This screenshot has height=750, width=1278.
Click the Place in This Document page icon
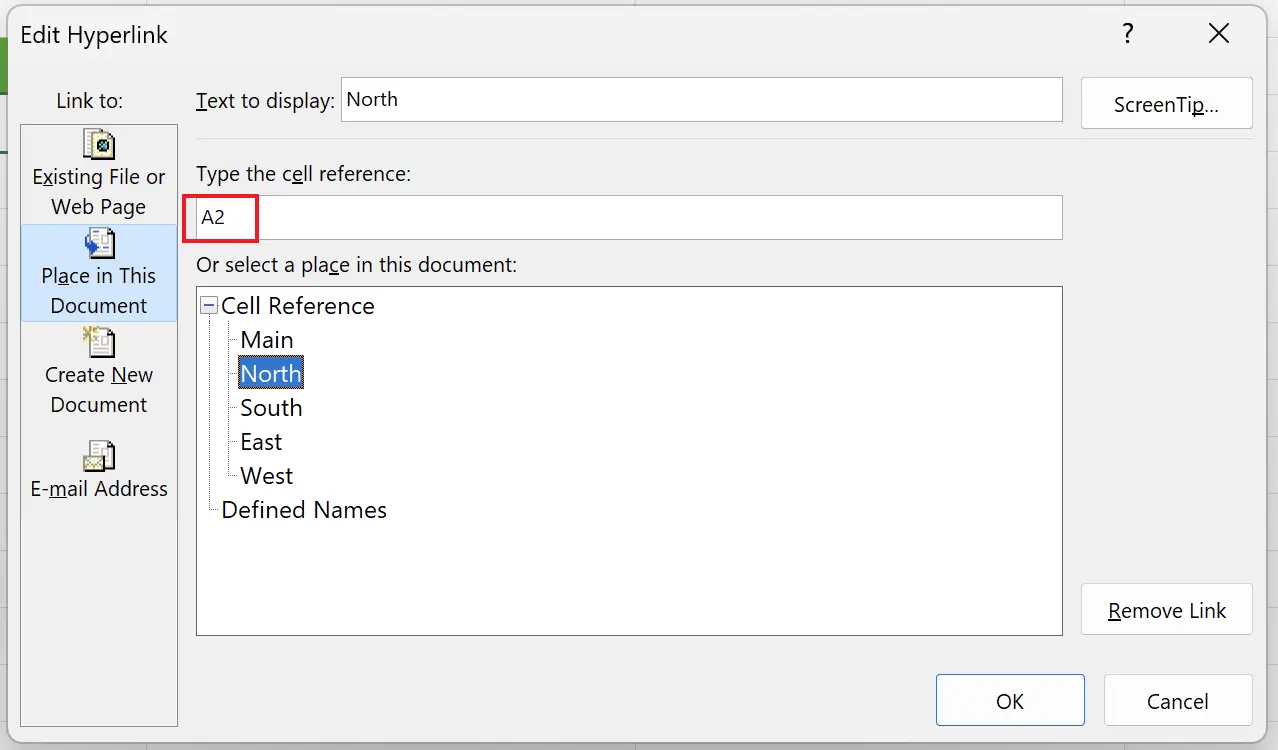(98, 243)
